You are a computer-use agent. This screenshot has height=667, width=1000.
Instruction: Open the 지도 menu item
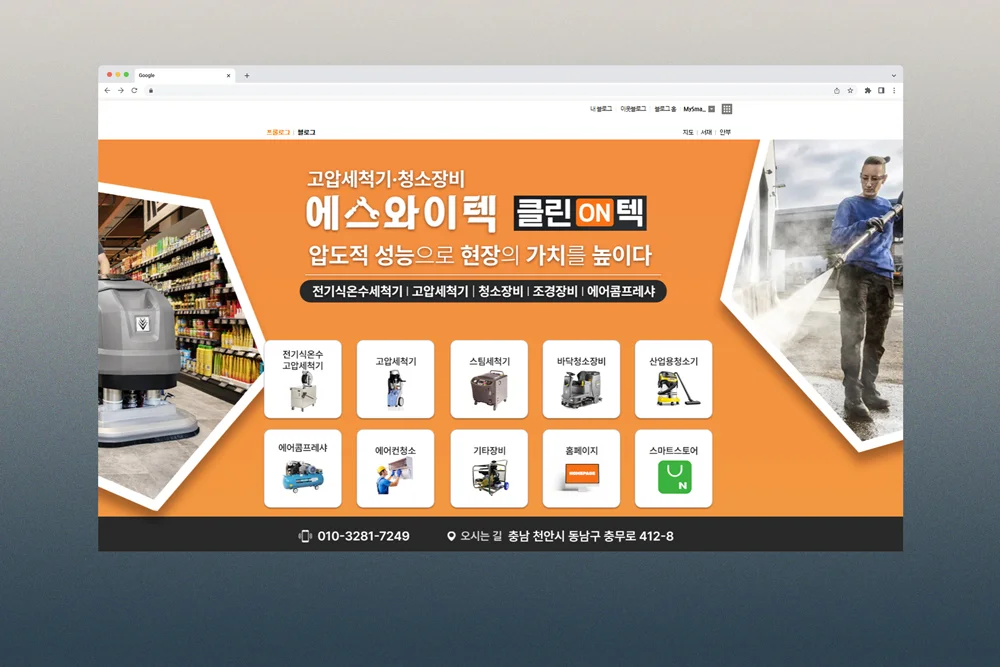(x=688, y=132)
